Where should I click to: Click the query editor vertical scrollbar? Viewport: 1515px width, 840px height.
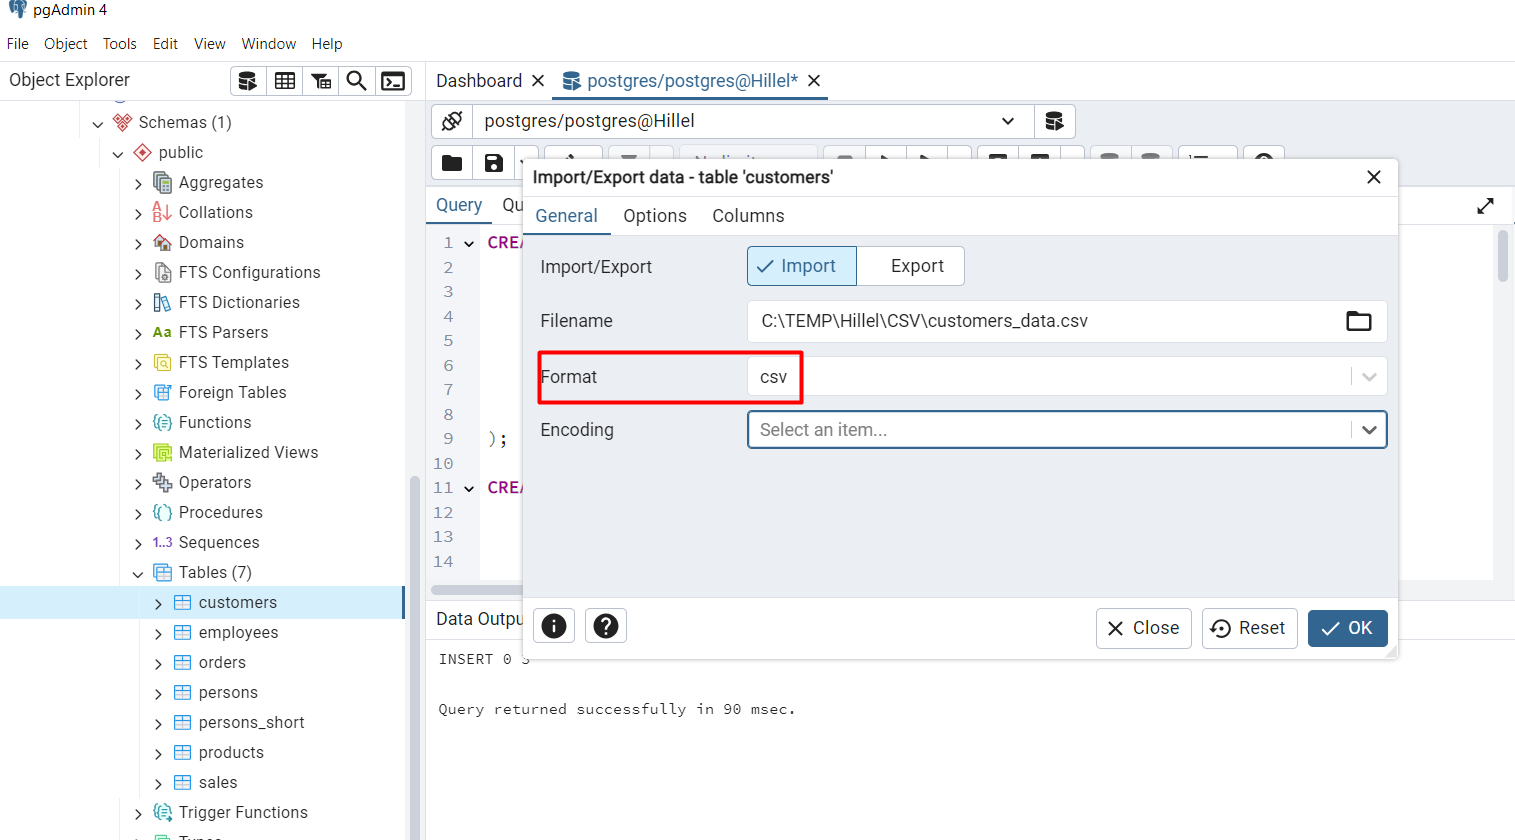pyautogui.click(x=1503, y=256)
